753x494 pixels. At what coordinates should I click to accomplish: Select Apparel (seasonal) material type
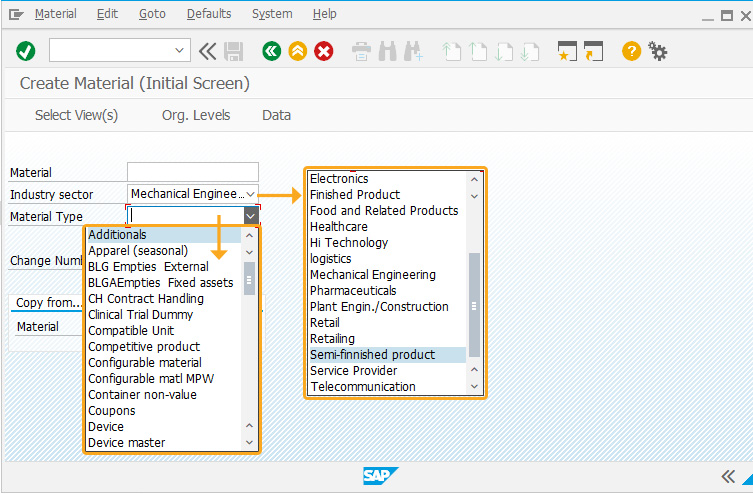pyautogui.click(x=164, y=251)
